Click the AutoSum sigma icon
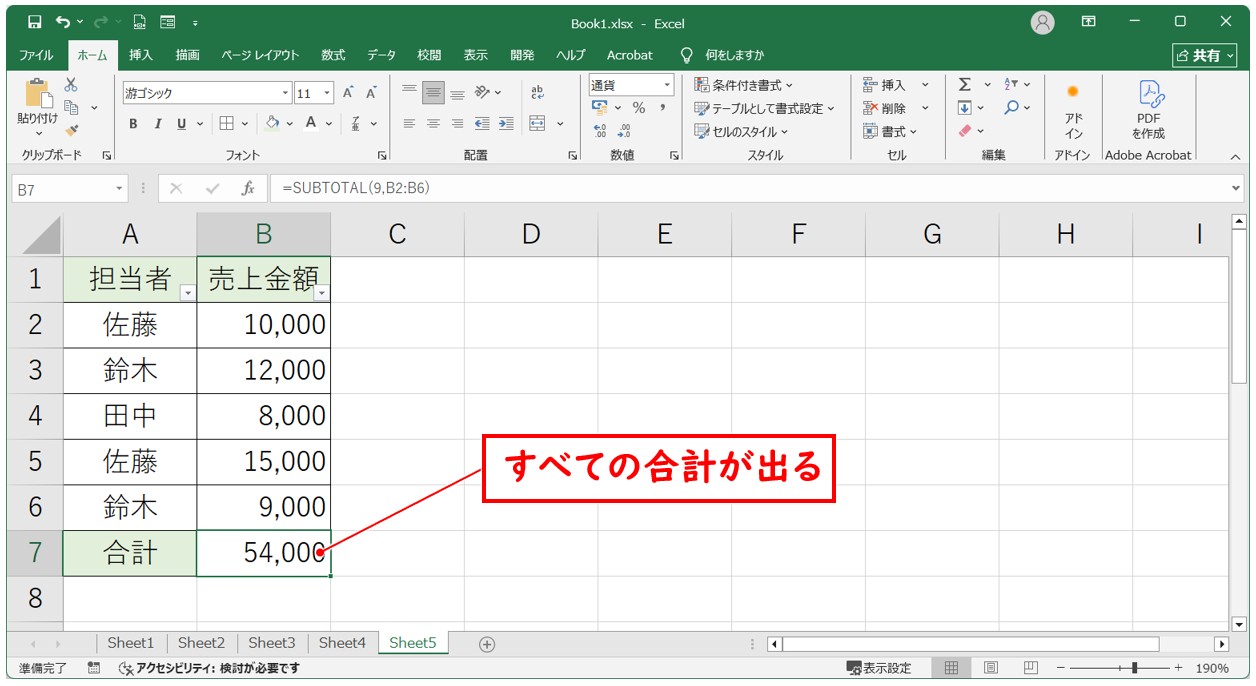1256x686 pixels. point(965,85)
